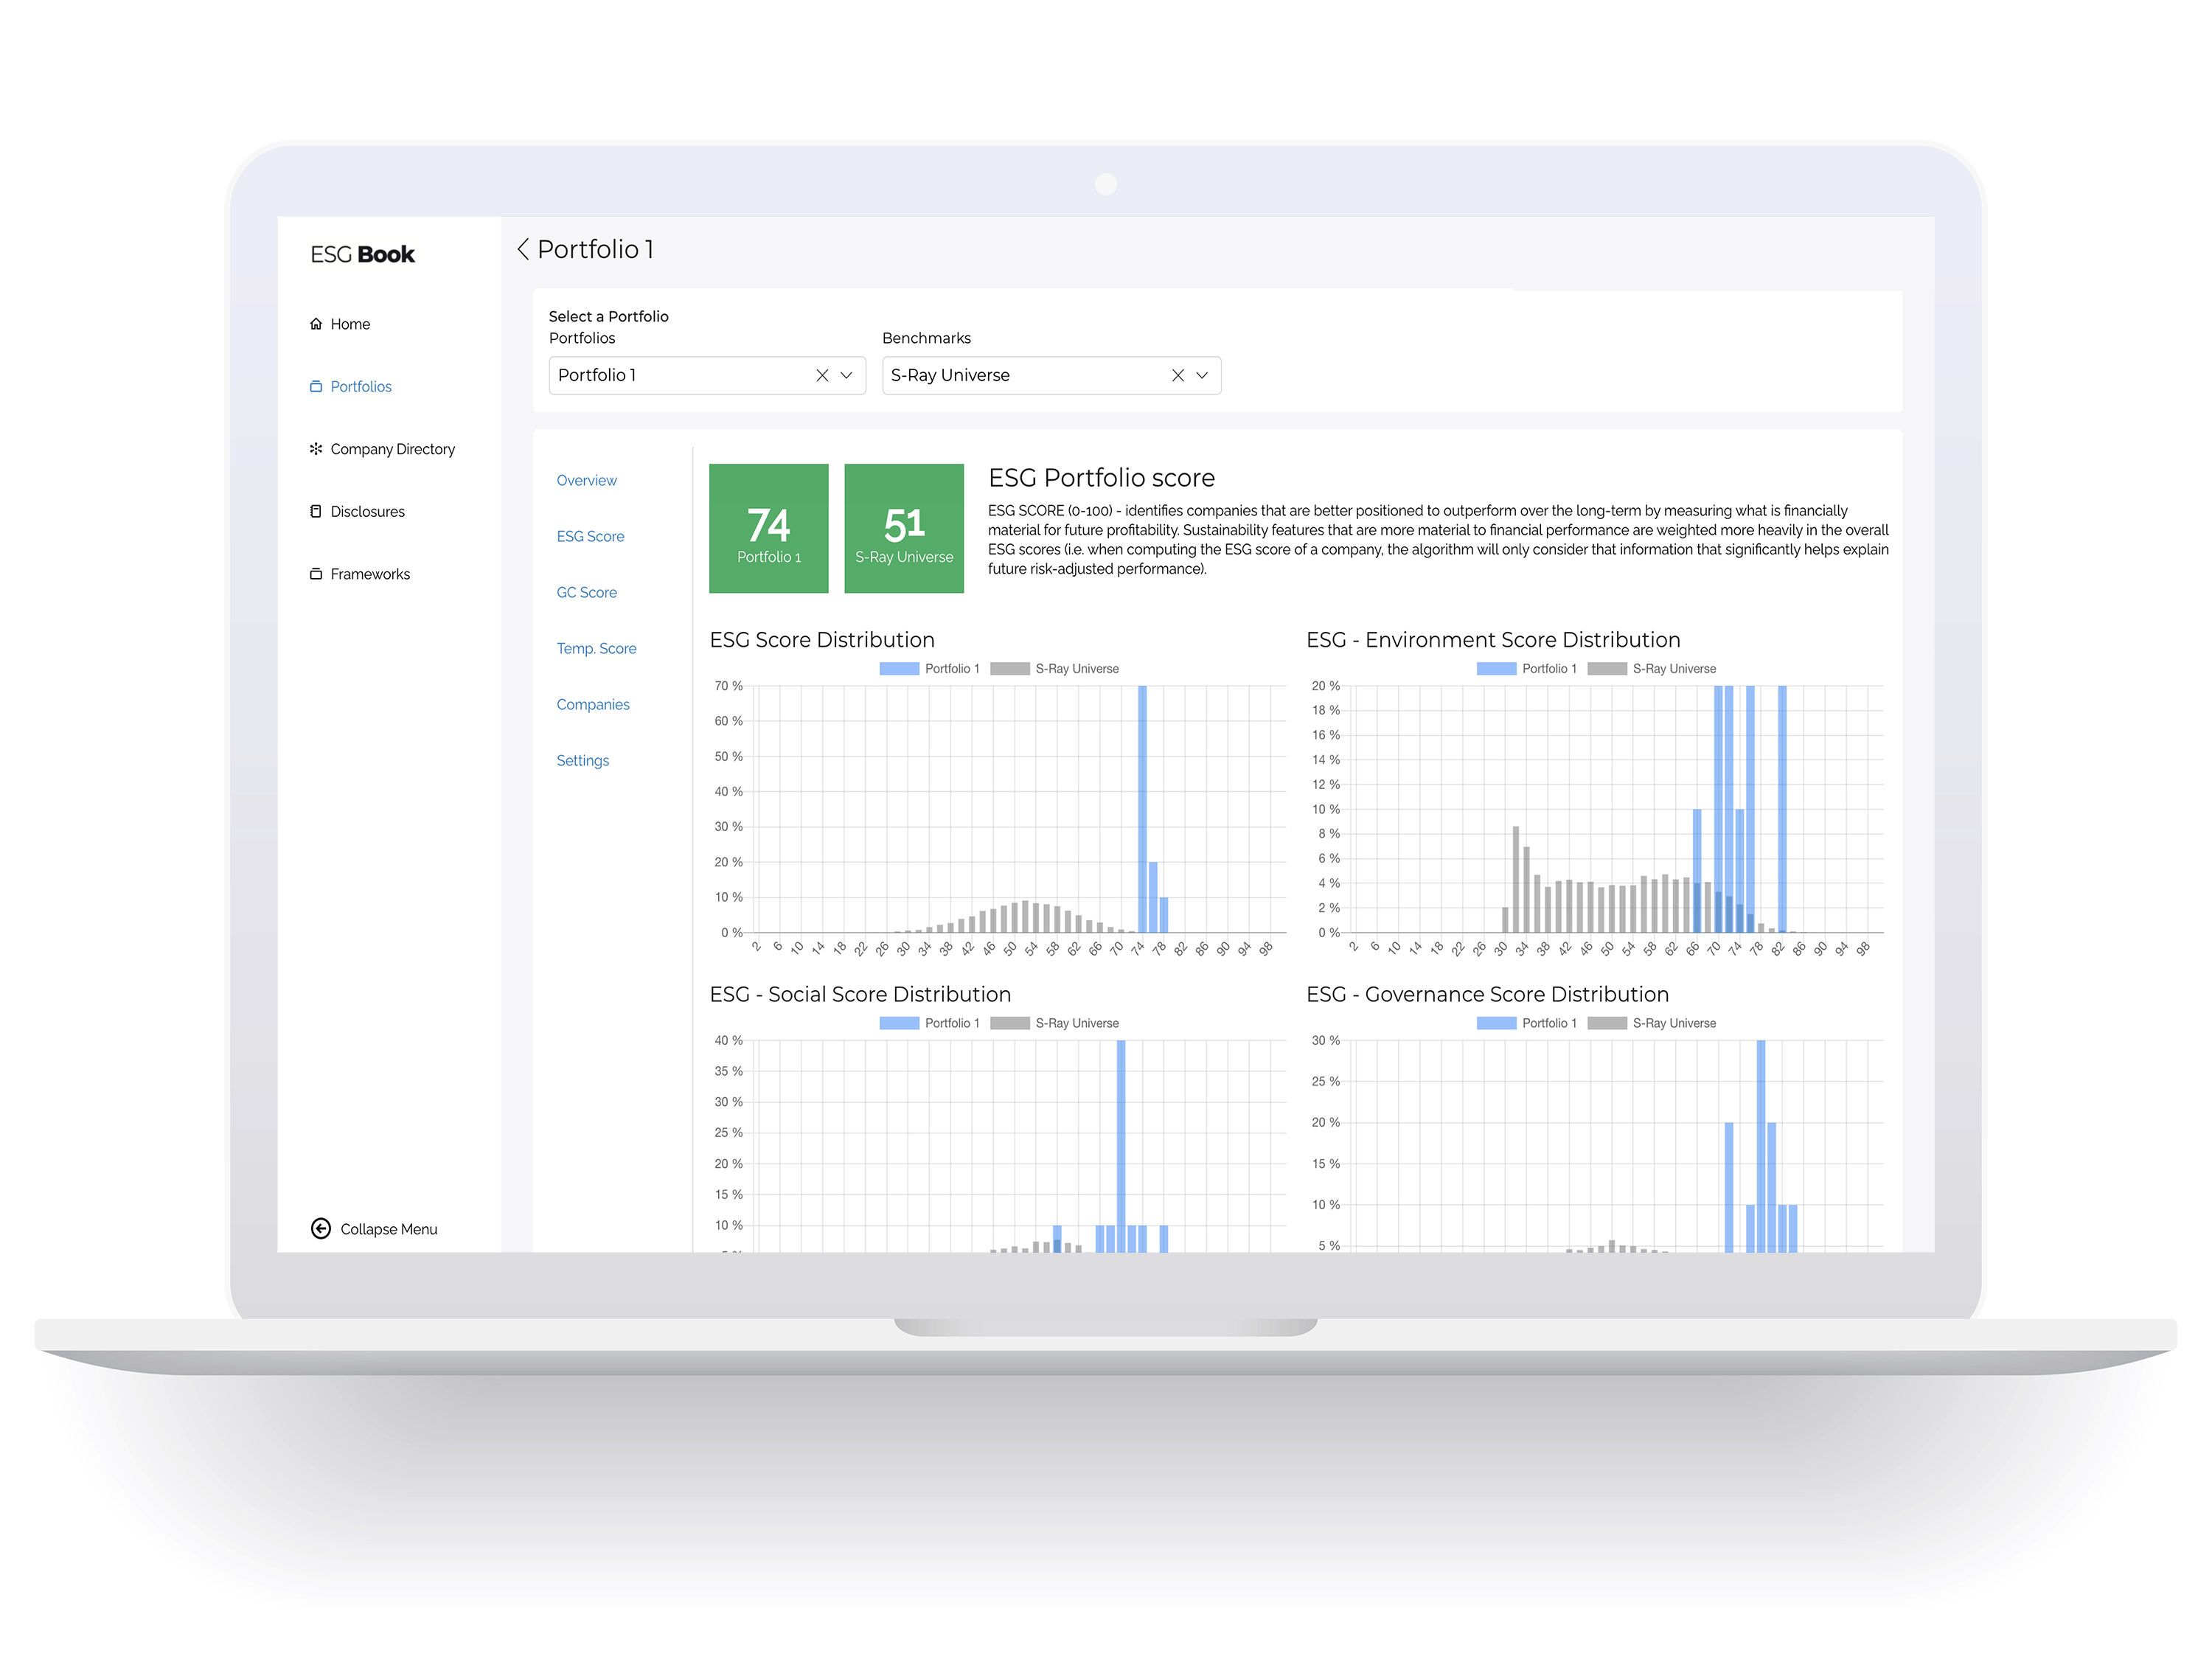Image resolution: width=2212 pixels, height=1659 pixels.
Task: Click the Collapse Menu circular icon
Action: [322, 1227]
